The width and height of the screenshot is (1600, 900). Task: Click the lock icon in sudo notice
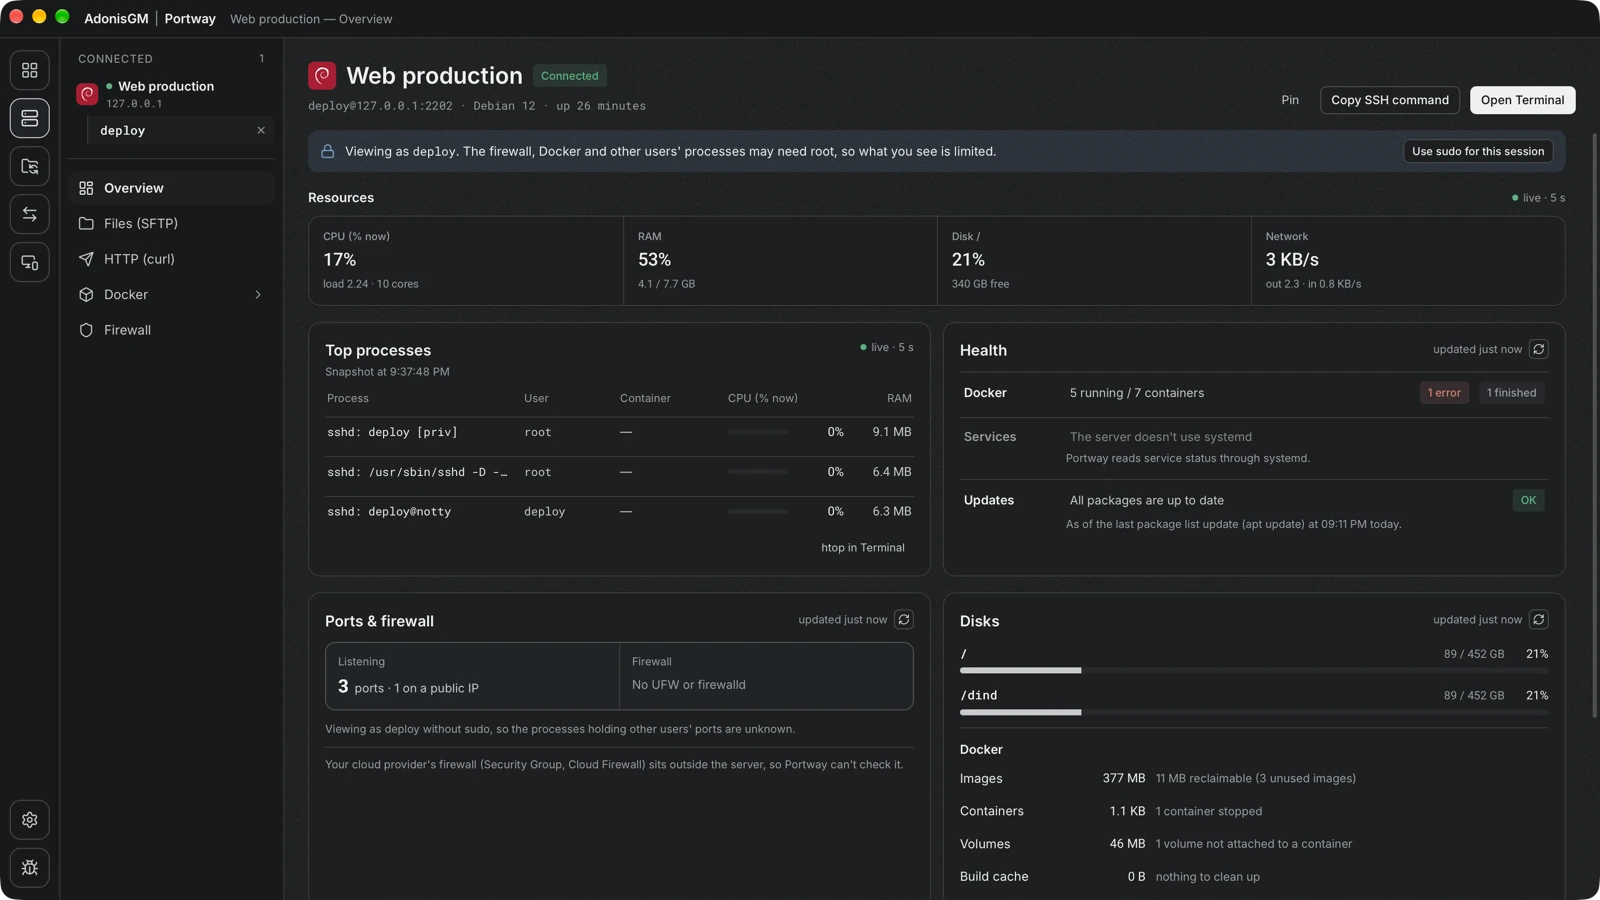pos(327,152)
